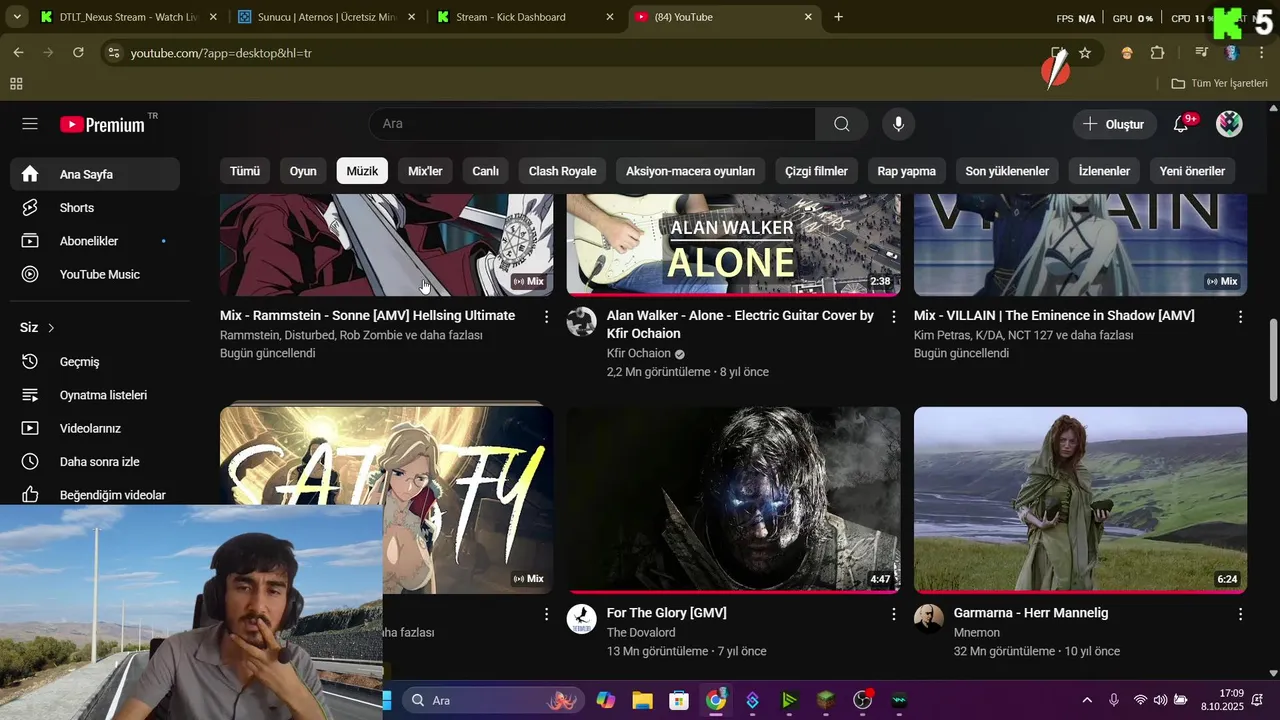The image size is (1280, 720).
Task: Open the tab search dropdown arrow
Action: point(16,17)
